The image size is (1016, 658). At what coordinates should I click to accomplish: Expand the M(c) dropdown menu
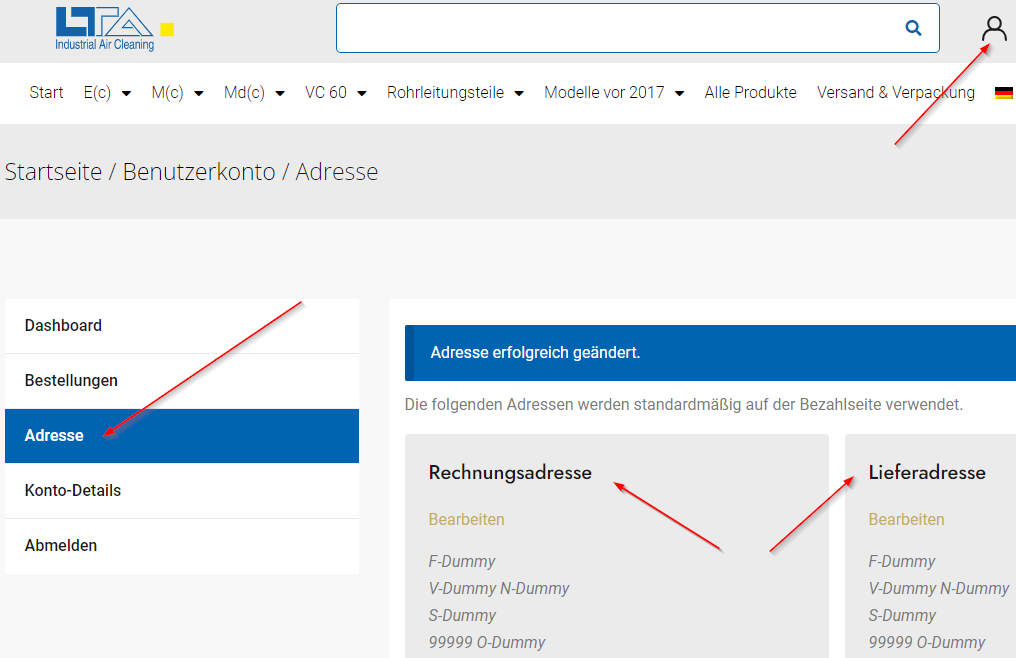pos(177,93)
